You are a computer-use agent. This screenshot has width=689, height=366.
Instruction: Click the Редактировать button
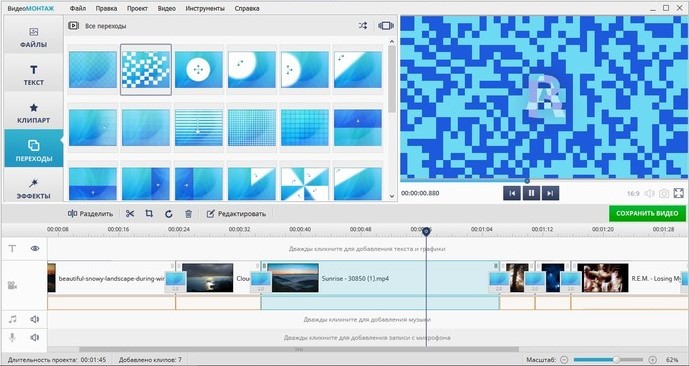click(236, 214)
